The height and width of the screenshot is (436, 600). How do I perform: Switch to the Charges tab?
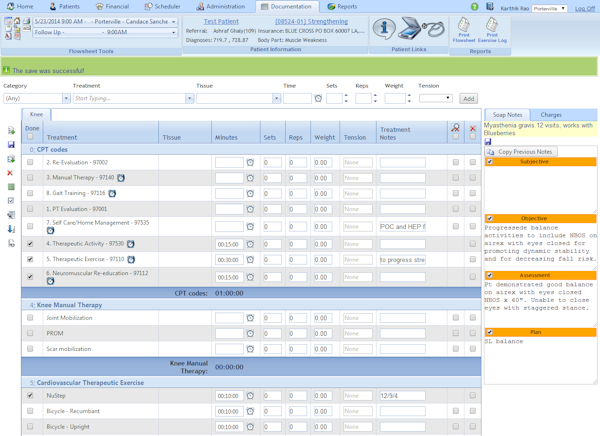coord(551,114)
